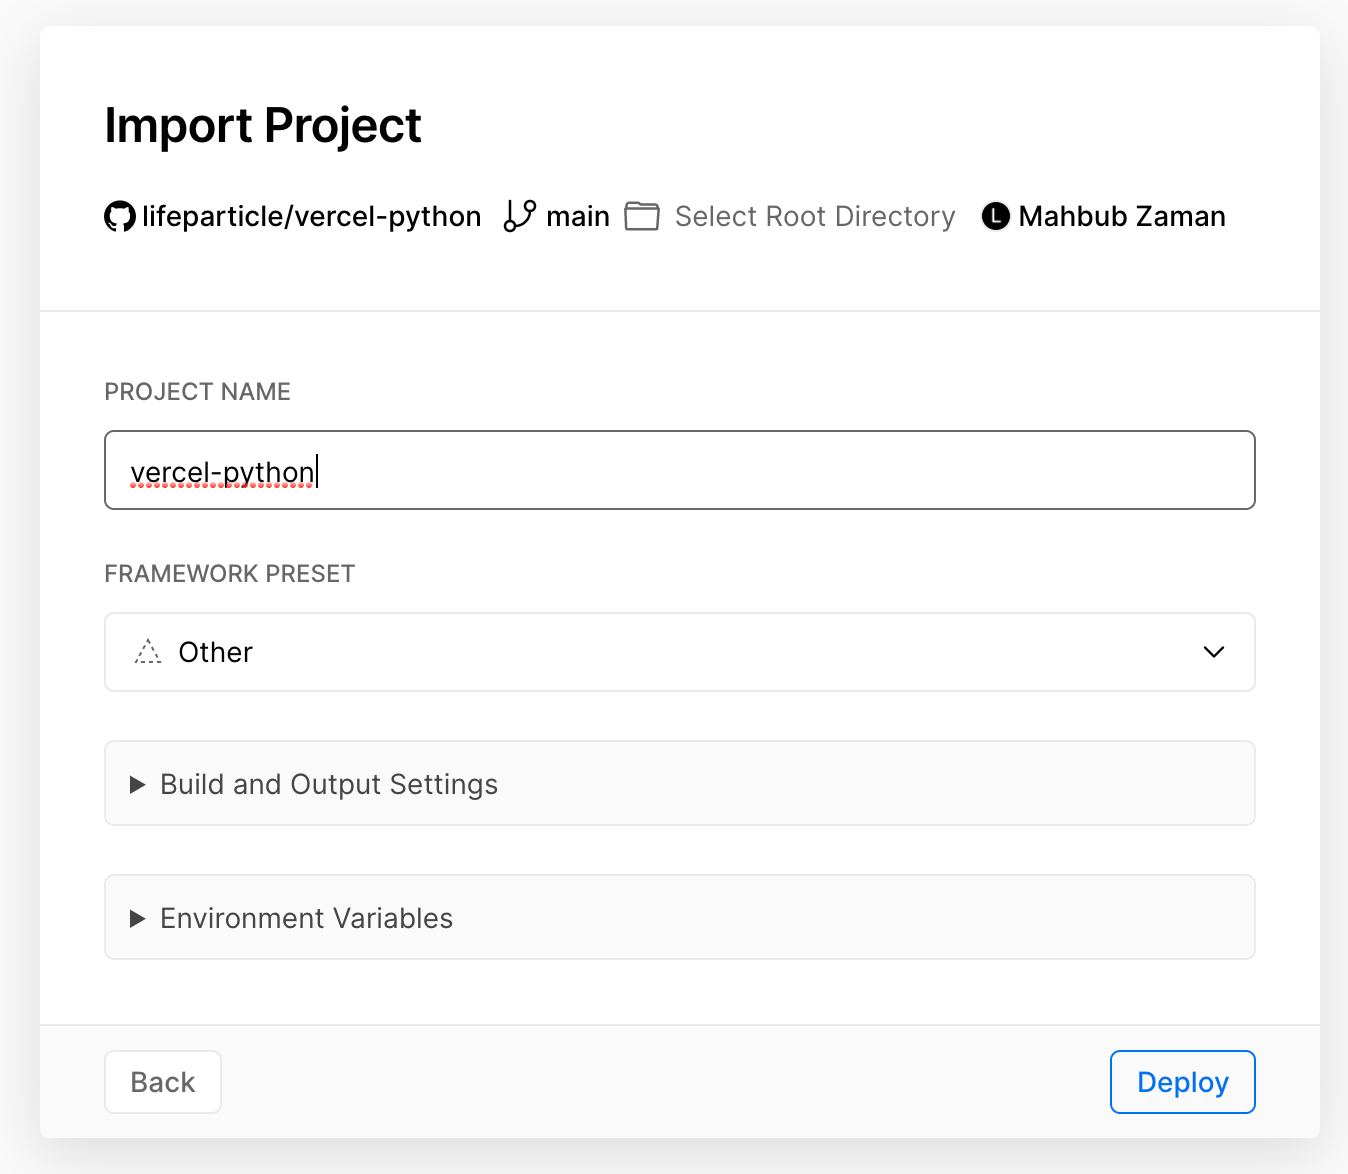Click the Import Project heading
The height and width of the screenshot is (1174, 1348).
tap(263, 127)
